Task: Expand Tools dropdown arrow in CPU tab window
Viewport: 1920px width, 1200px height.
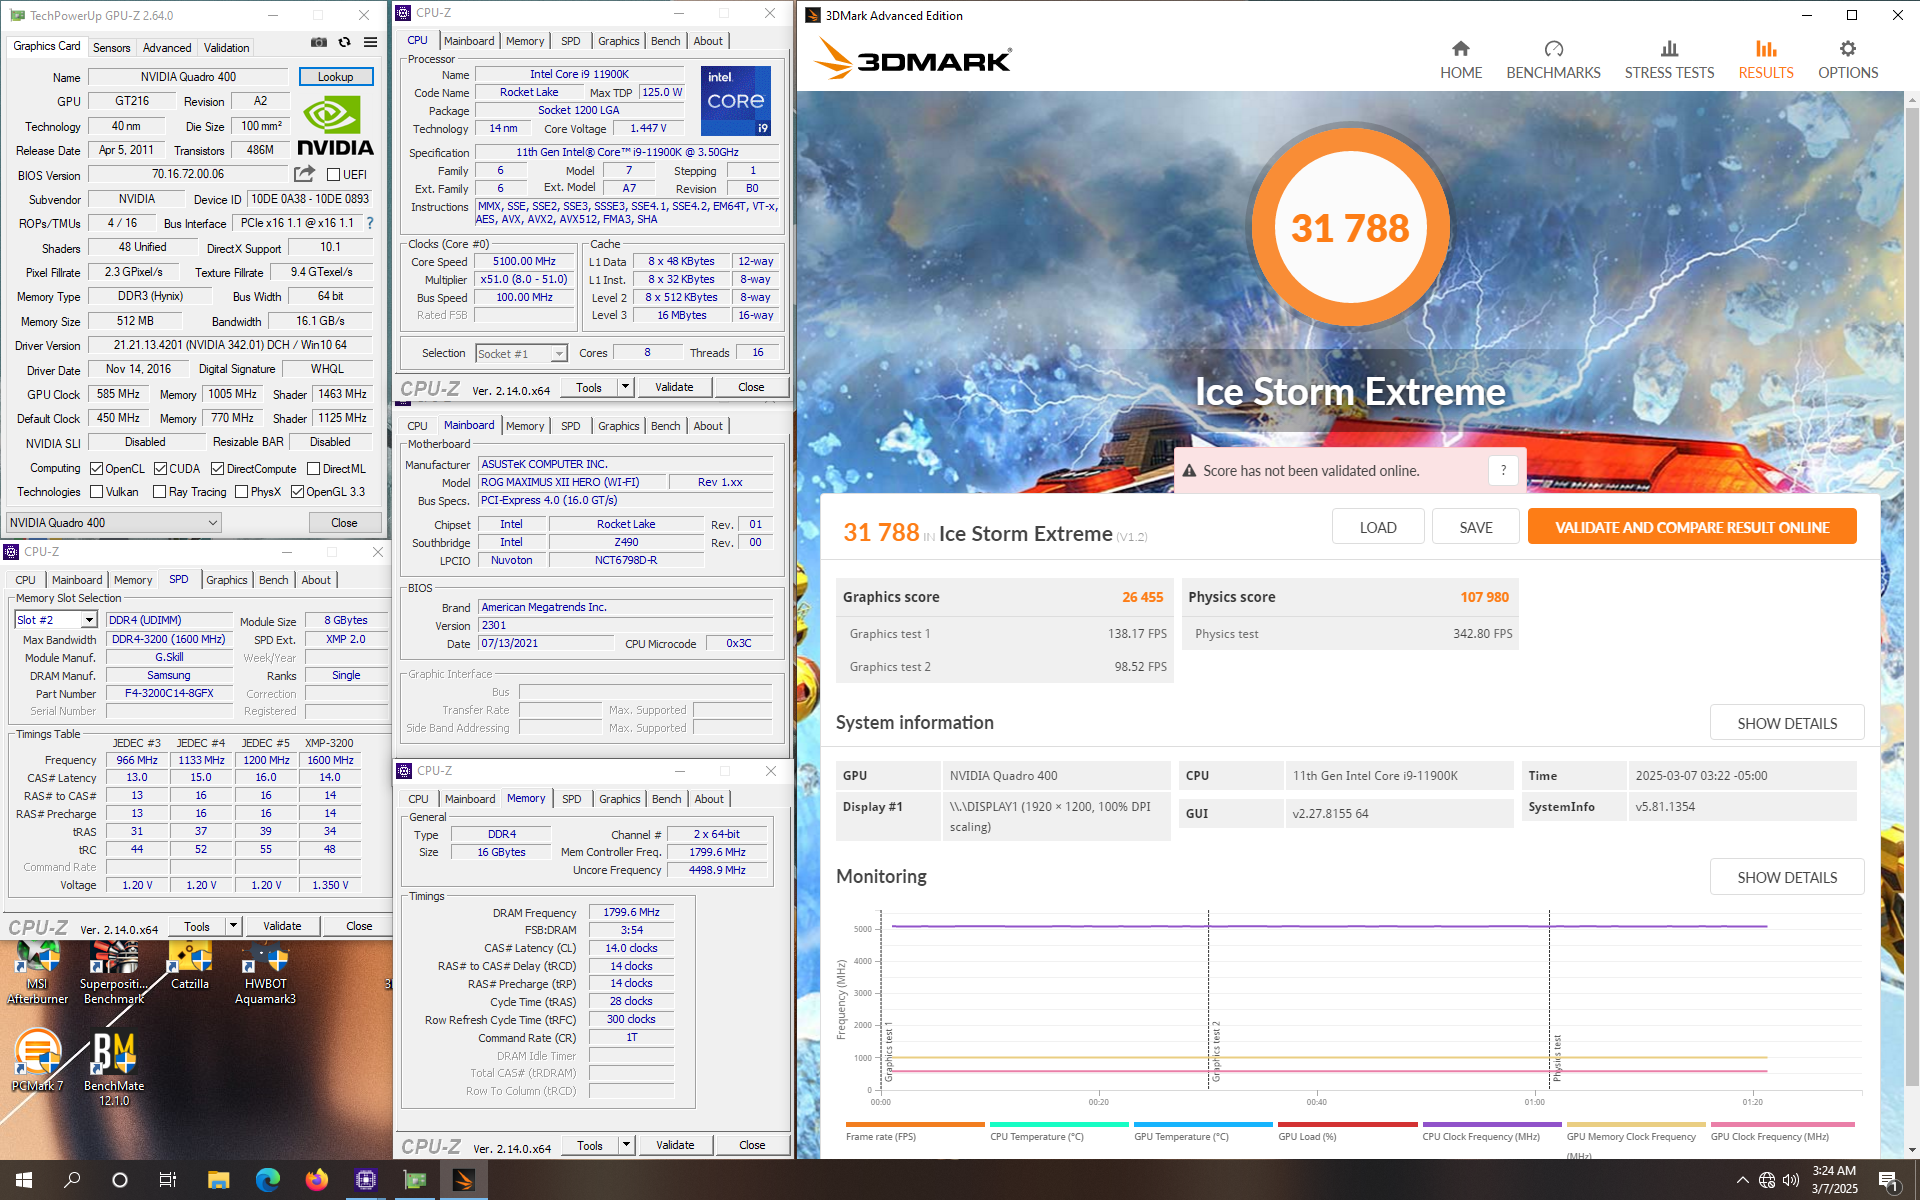Action: 626,387
